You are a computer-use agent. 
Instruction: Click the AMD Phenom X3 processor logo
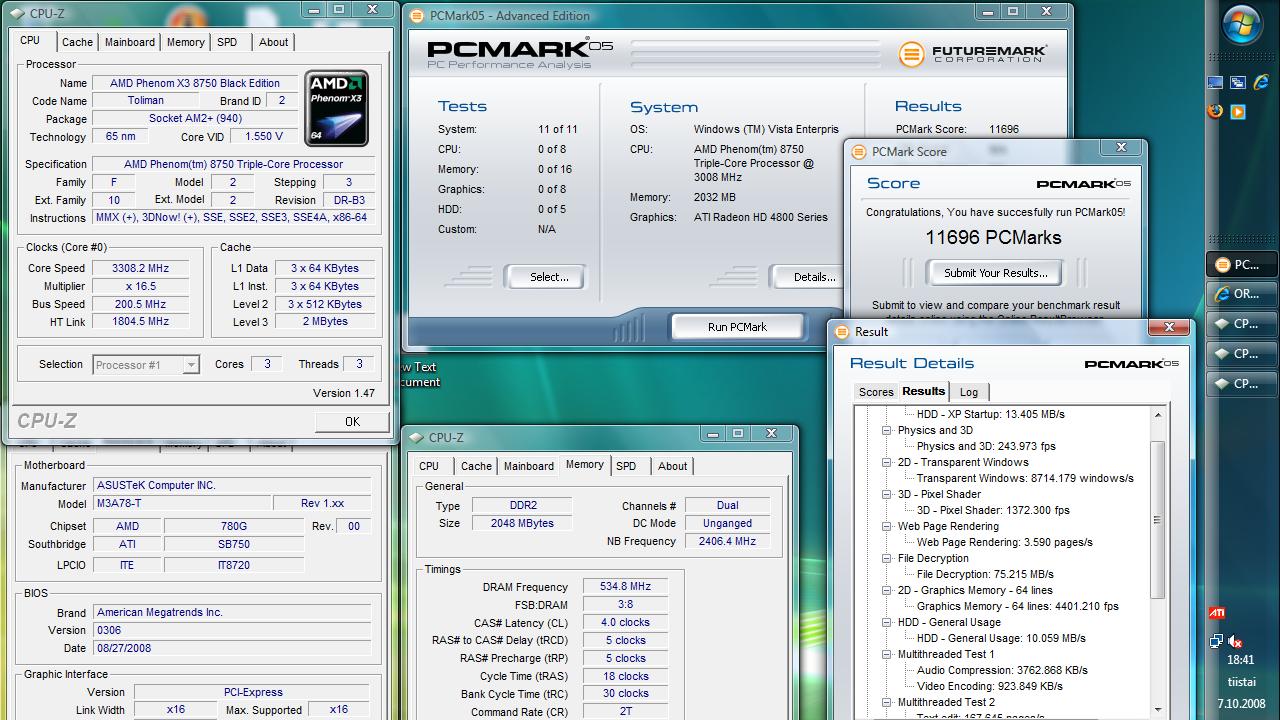(x=336, y=109)
